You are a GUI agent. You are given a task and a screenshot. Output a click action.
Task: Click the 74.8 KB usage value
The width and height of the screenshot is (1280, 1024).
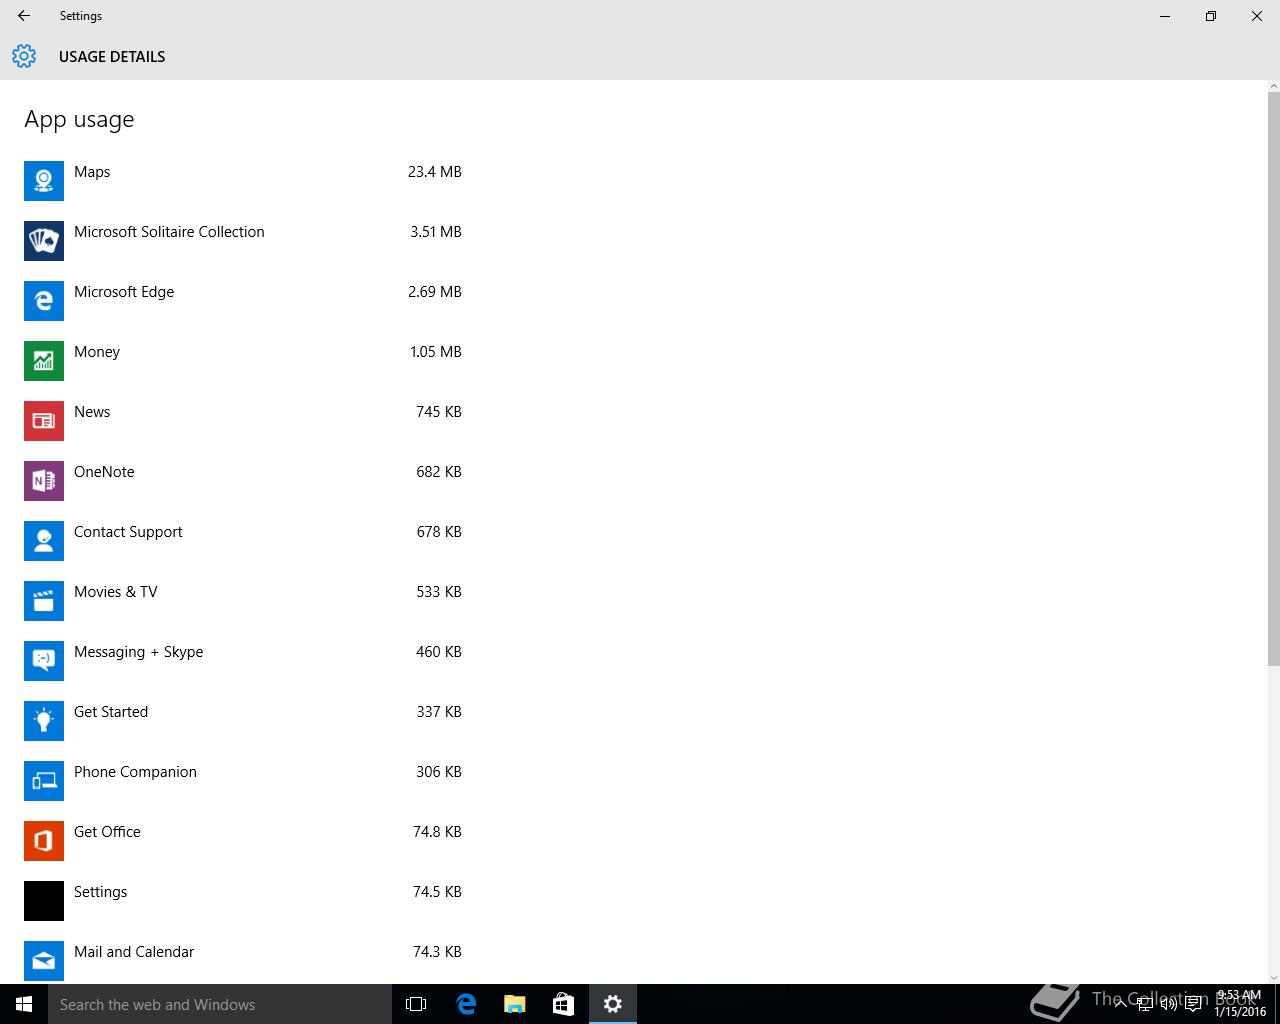(437, 832)
